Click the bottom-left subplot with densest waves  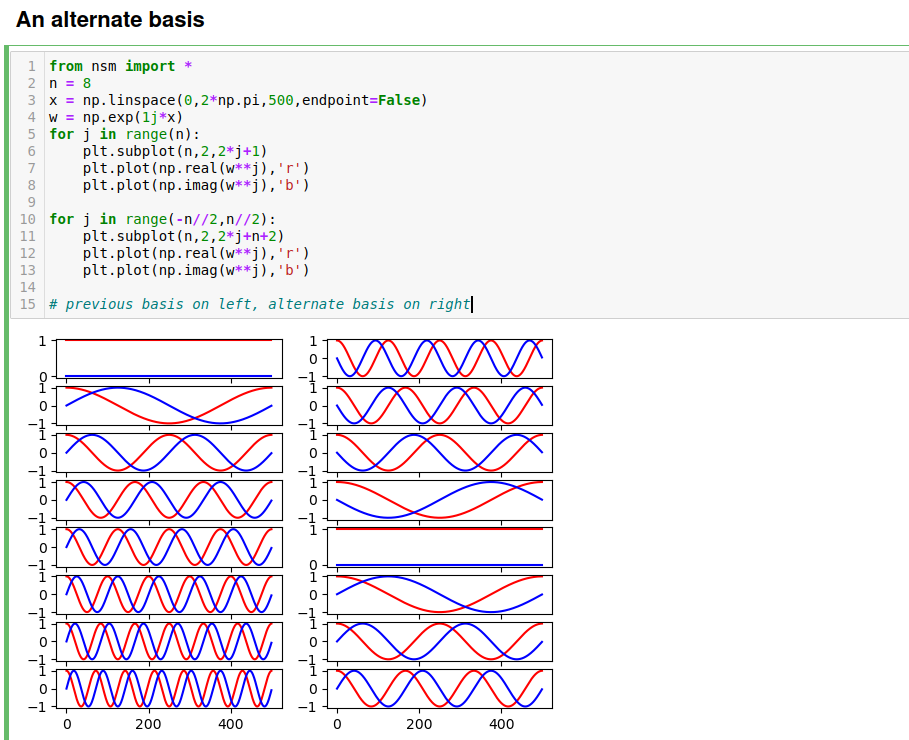[x=168, y=688]
